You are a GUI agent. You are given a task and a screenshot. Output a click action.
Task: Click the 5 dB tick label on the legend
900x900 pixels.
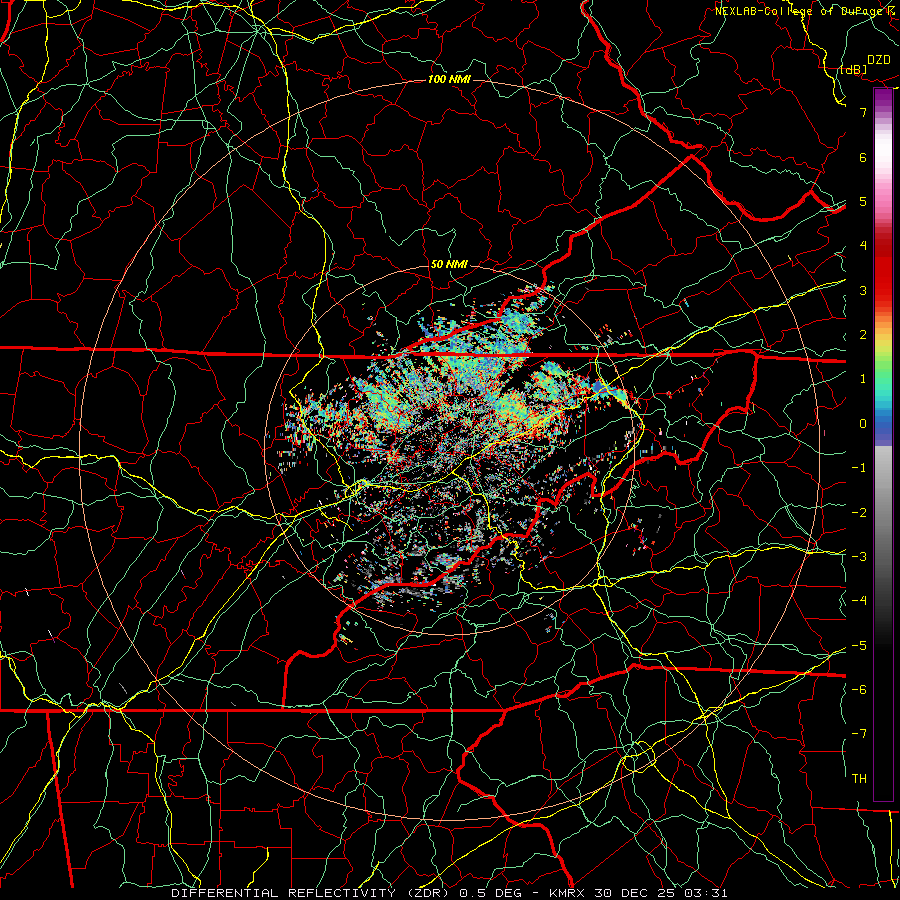[863, 201]
